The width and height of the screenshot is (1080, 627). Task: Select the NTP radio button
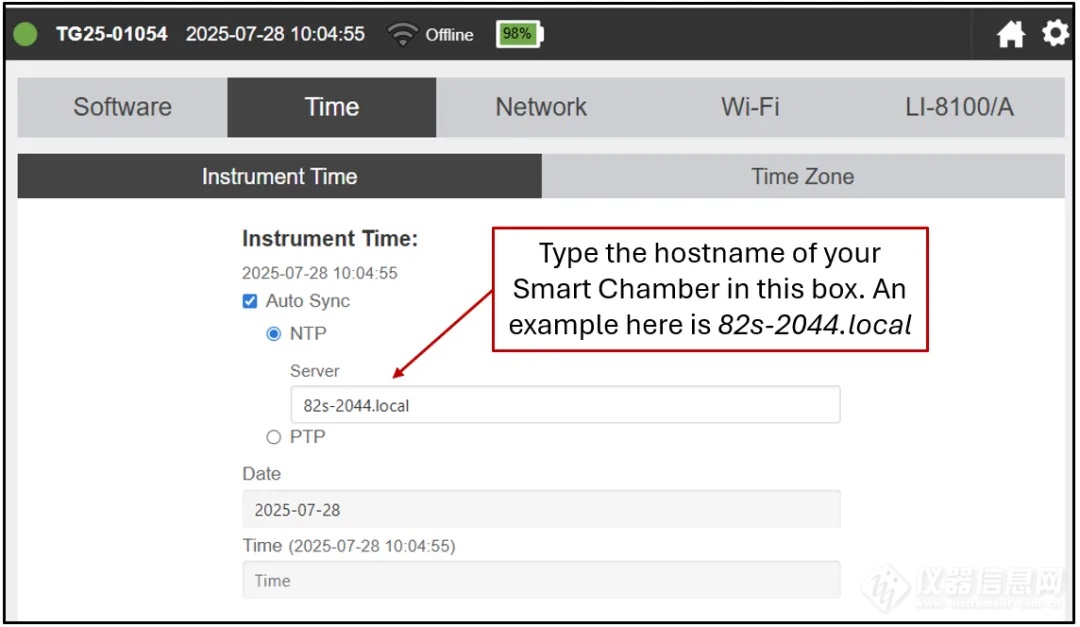tap(274, 334)
